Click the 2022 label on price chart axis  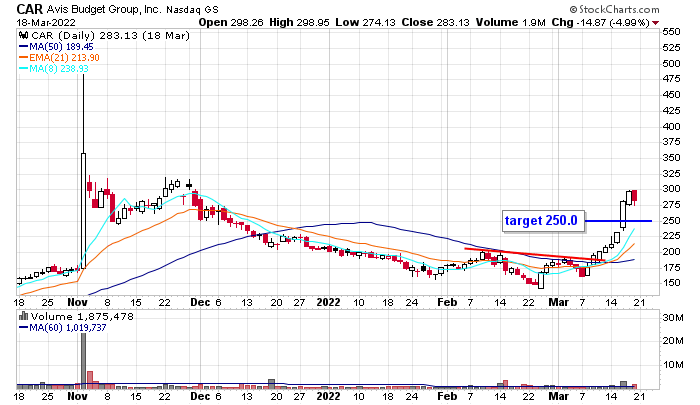(x=328, y=302)
